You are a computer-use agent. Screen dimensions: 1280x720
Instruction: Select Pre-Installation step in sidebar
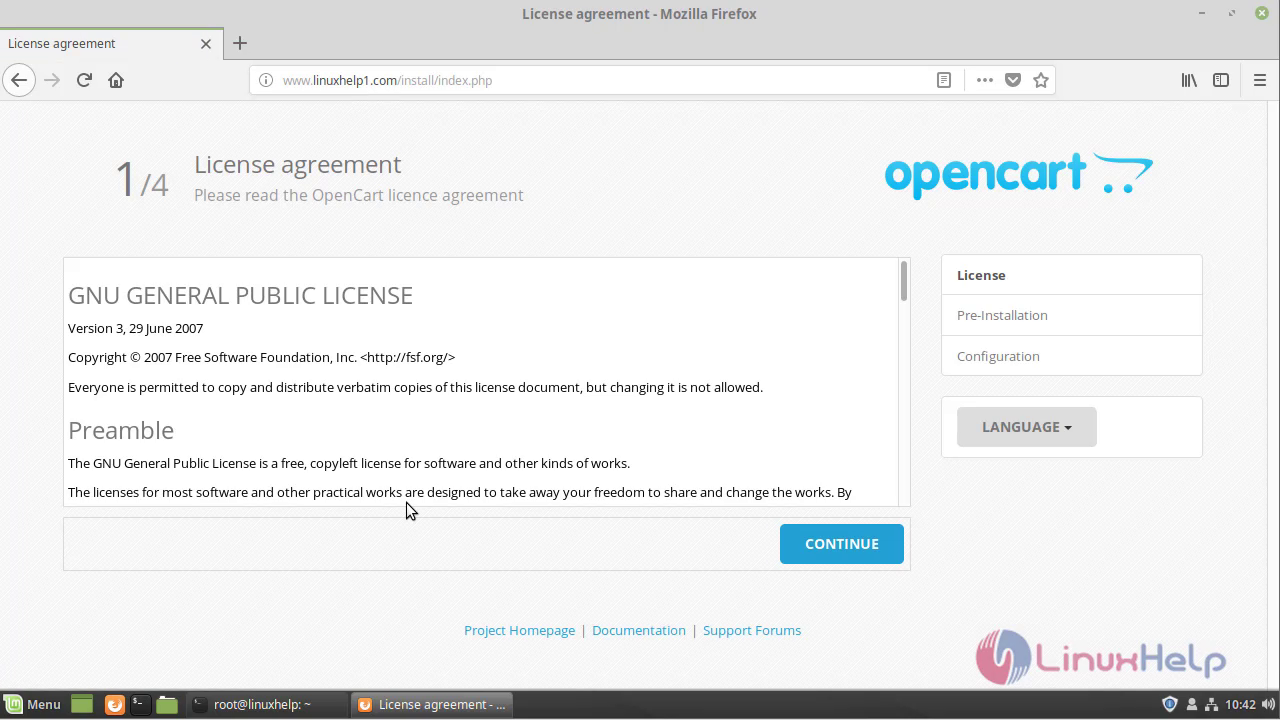(x=1072, y=315)
